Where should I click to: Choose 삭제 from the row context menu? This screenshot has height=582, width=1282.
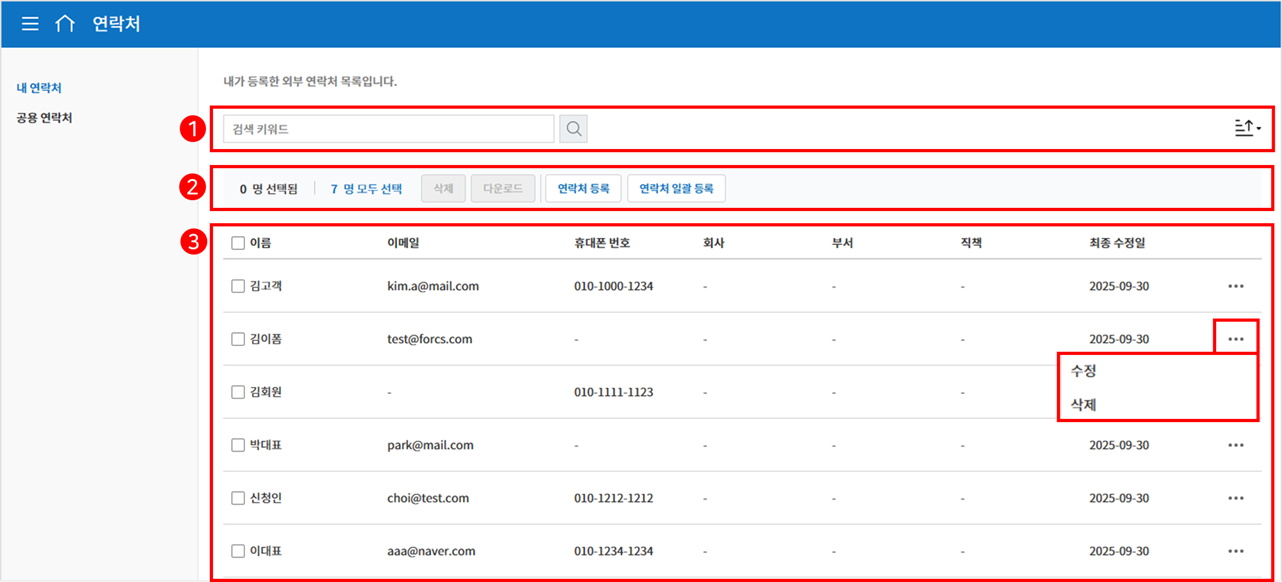coord(1085,404)
